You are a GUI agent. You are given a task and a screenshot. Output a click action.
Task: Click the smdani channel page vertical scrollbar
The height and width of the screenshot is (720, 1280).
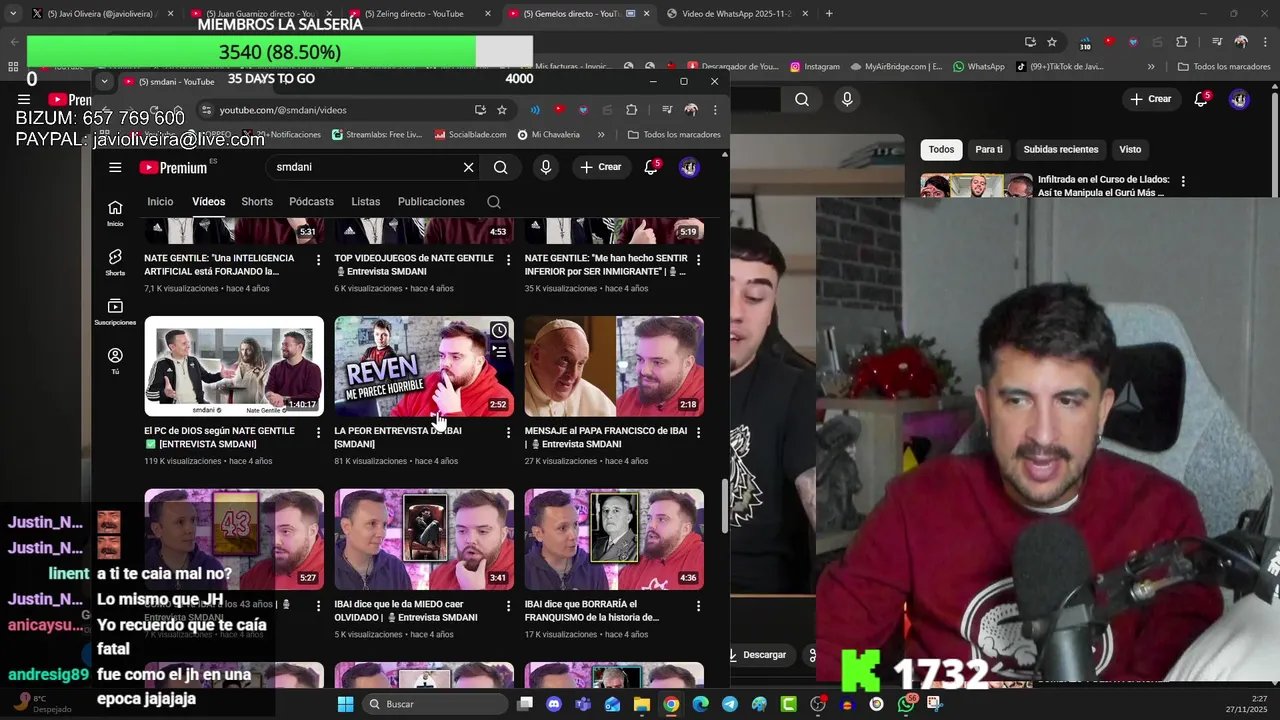click(x=726, y=506)
